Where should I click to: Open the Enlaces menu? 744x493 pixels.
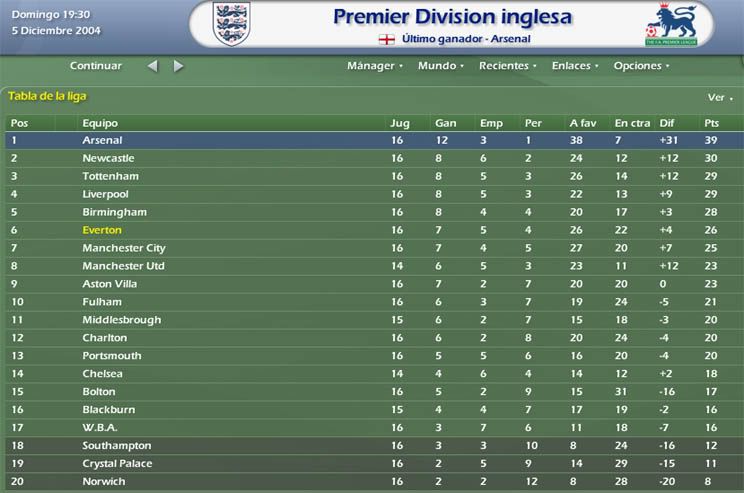[575, 66]
